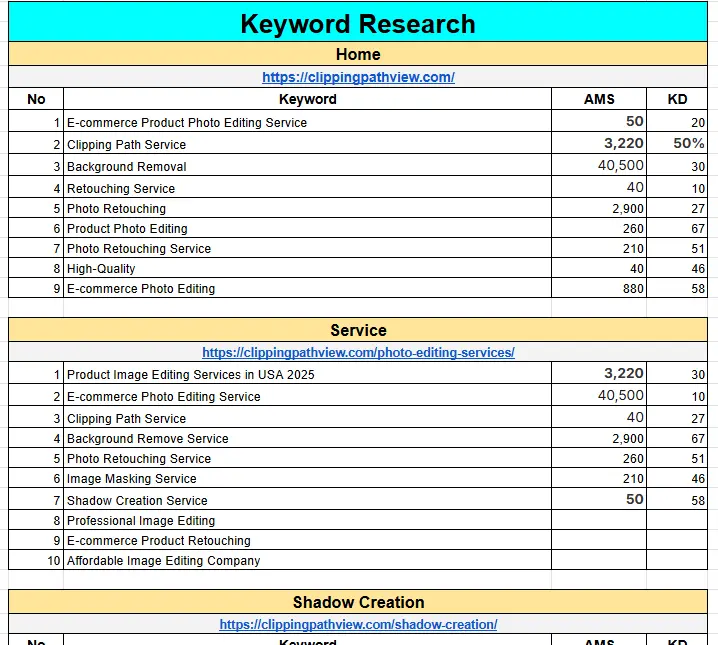Click the KD column header in Home table
The height and width of the screenshot is (645, 718).
677,99
